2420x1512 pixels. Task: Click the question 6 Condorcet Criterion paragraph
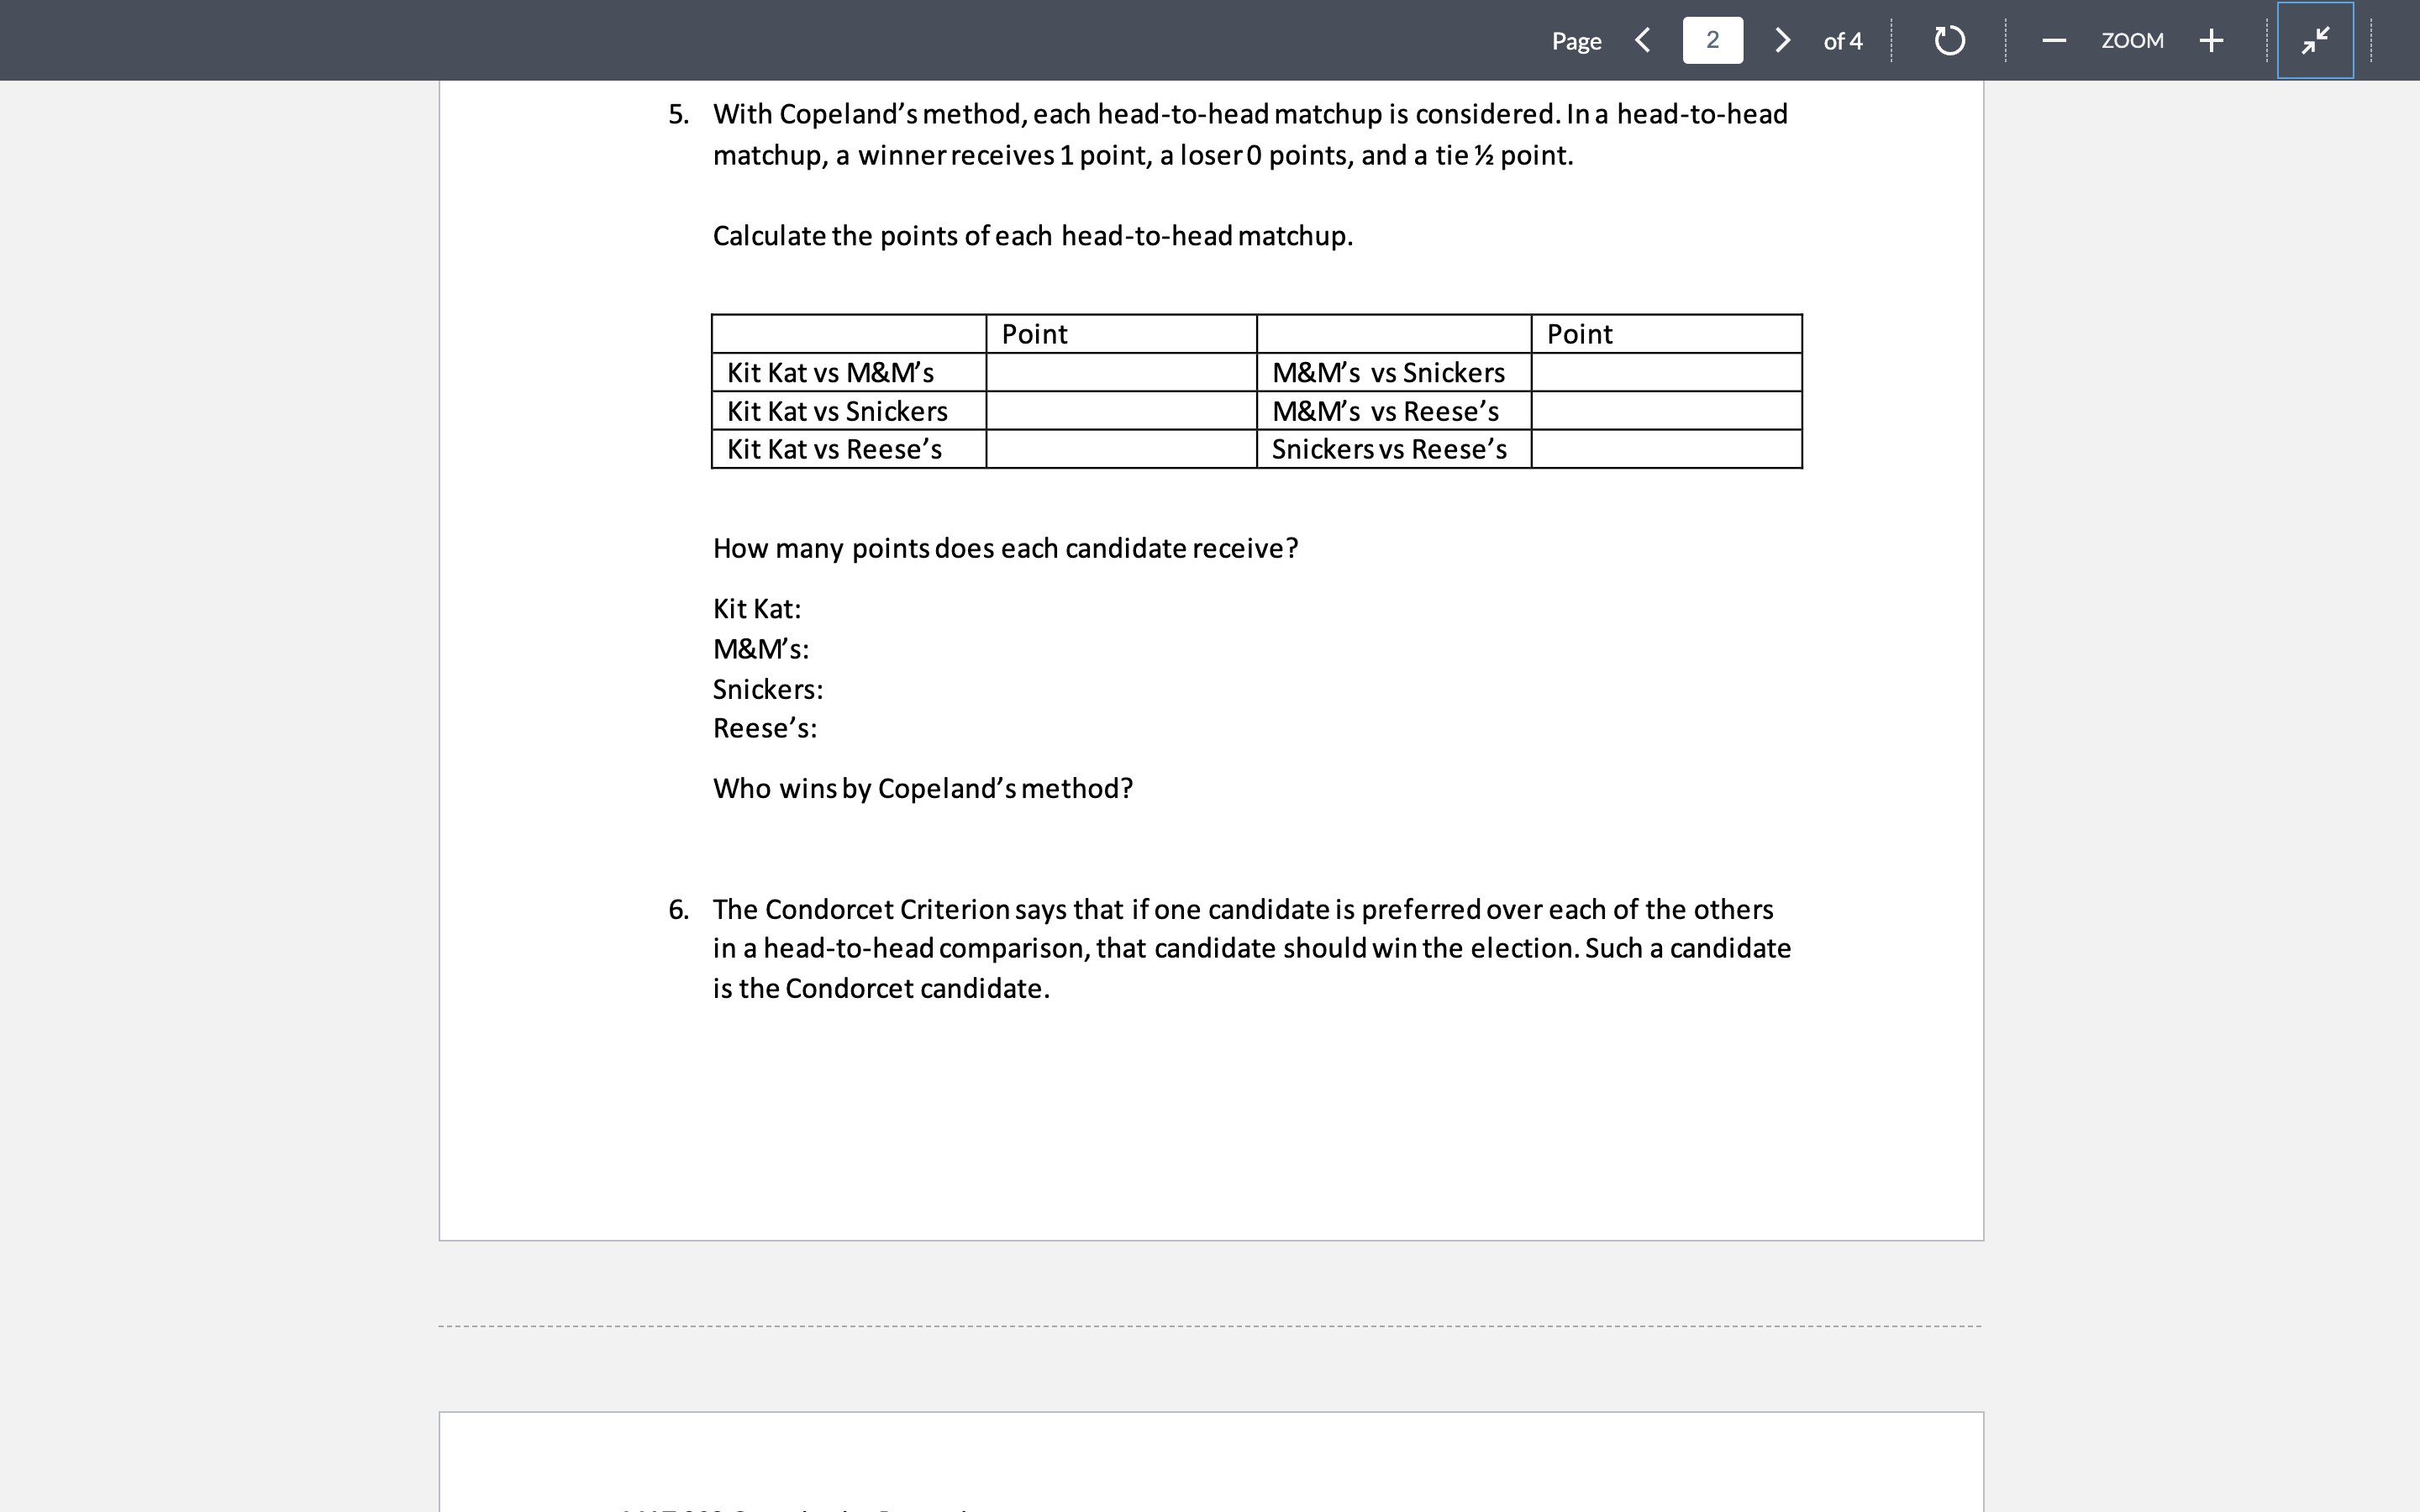click(1251, 948)
